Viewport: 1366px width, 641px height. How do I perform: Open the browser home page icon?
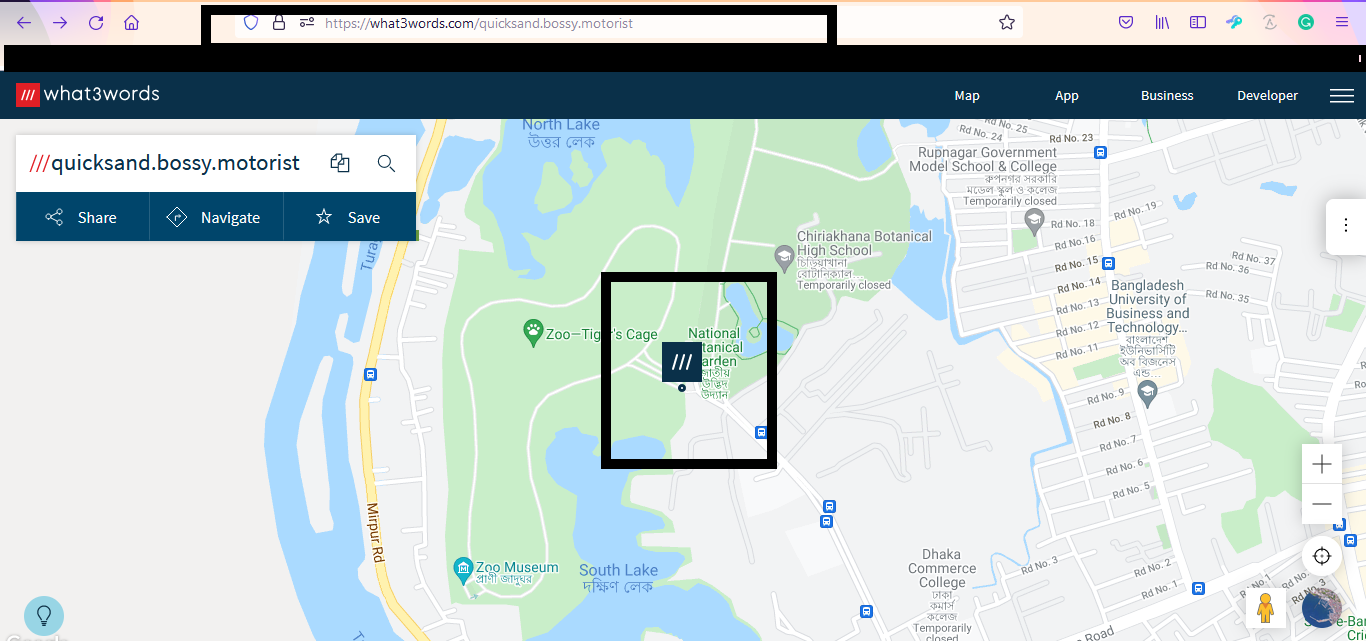coord(132,22)
